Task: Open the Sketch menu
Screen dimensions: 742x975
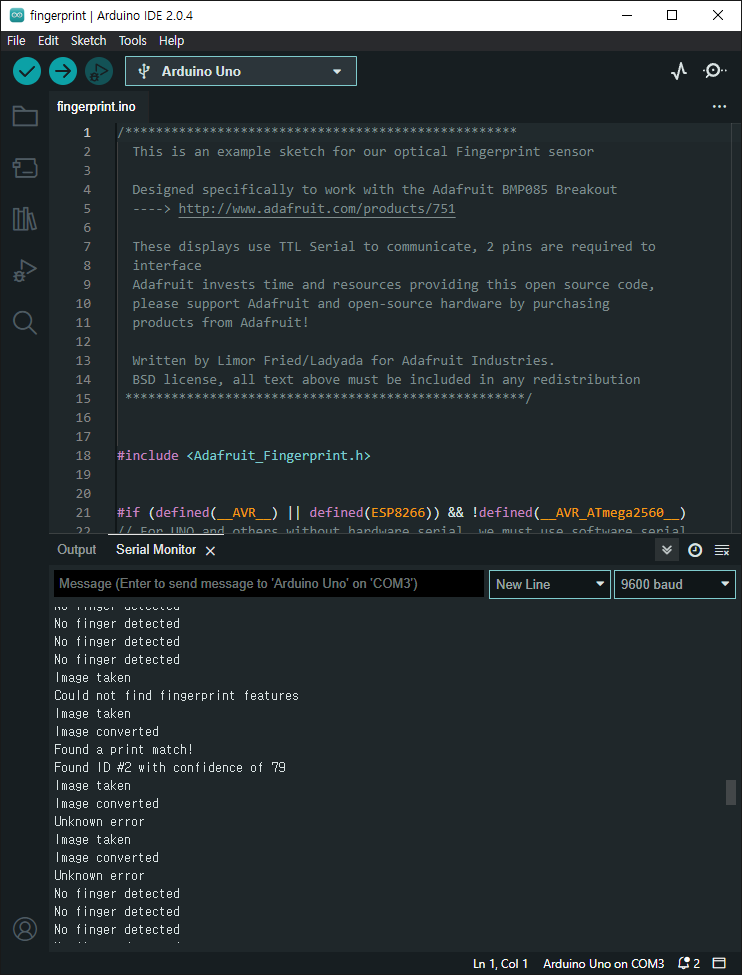Action: click(88, 40)
